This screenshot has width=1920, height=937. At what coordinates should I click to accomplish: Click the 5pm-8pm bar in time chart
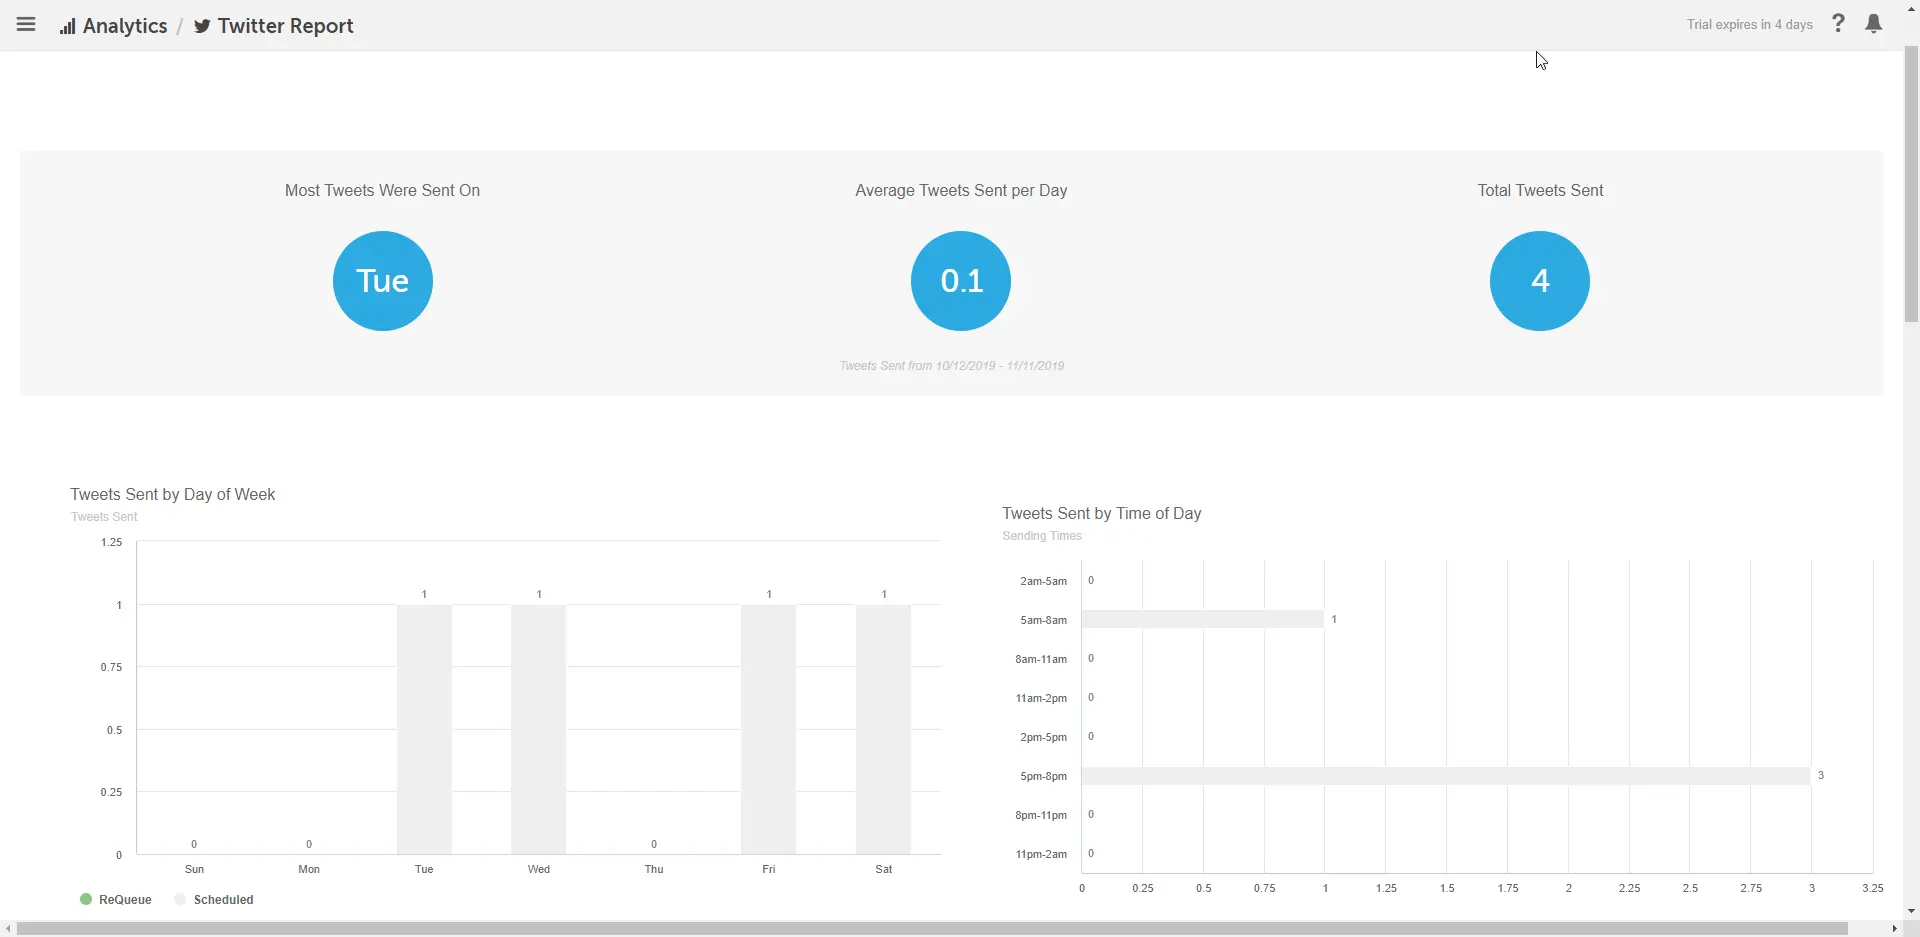tap(1445, 776)
